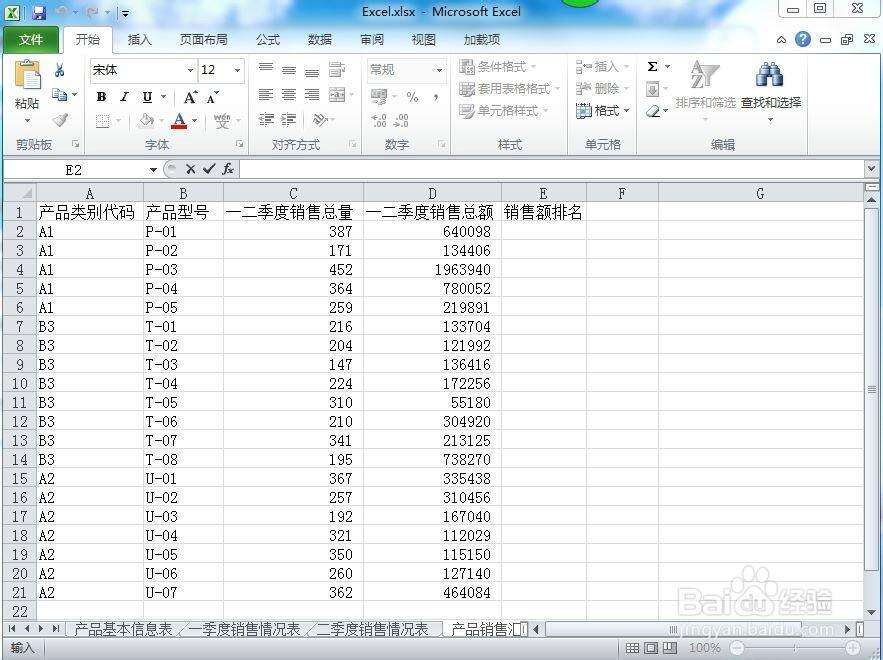
Task: Click the Paste clipboard icon
Action: pyautogui.click(x=28, y=76)
